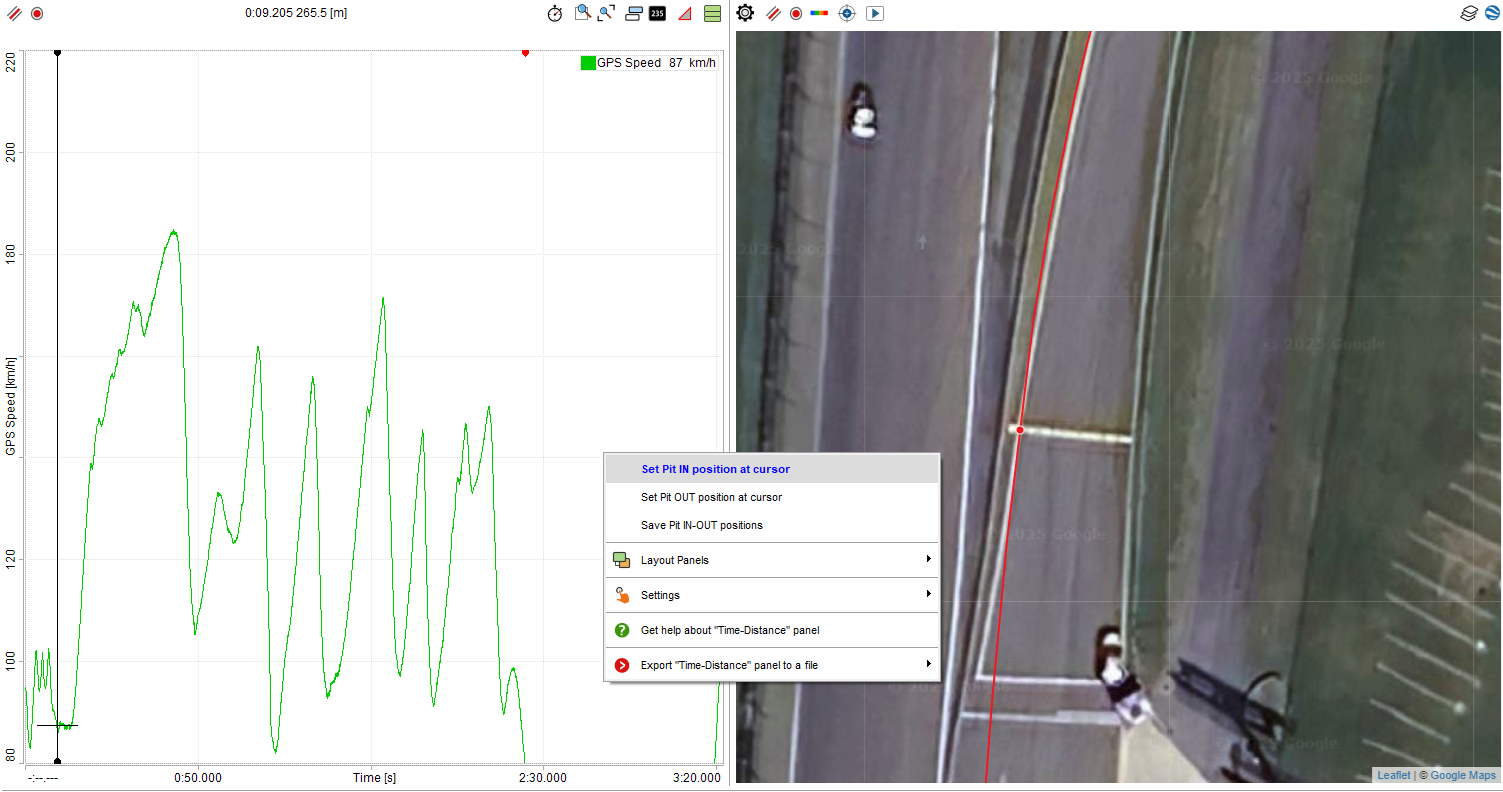
Task: Toggle the red diagonal lines icon above map
Action: pyautogui.click(x=773, y=14)
